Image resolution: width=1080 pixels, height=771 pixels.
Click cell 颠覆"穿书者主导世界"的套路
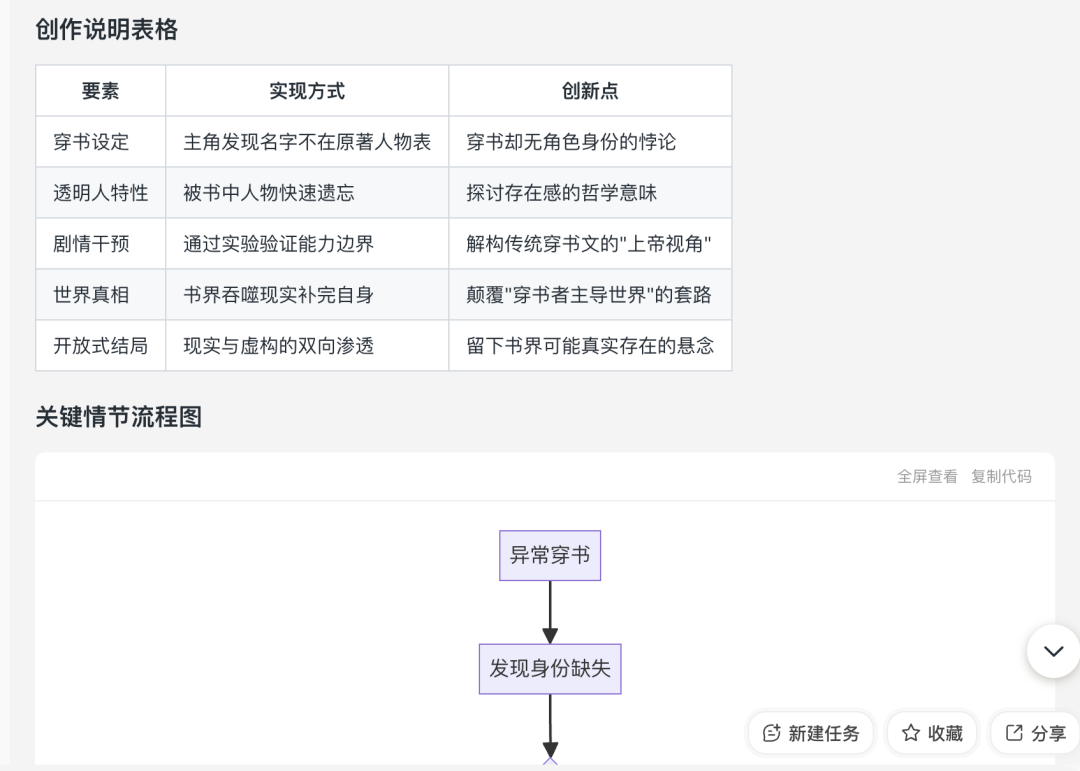click(590, 295)
